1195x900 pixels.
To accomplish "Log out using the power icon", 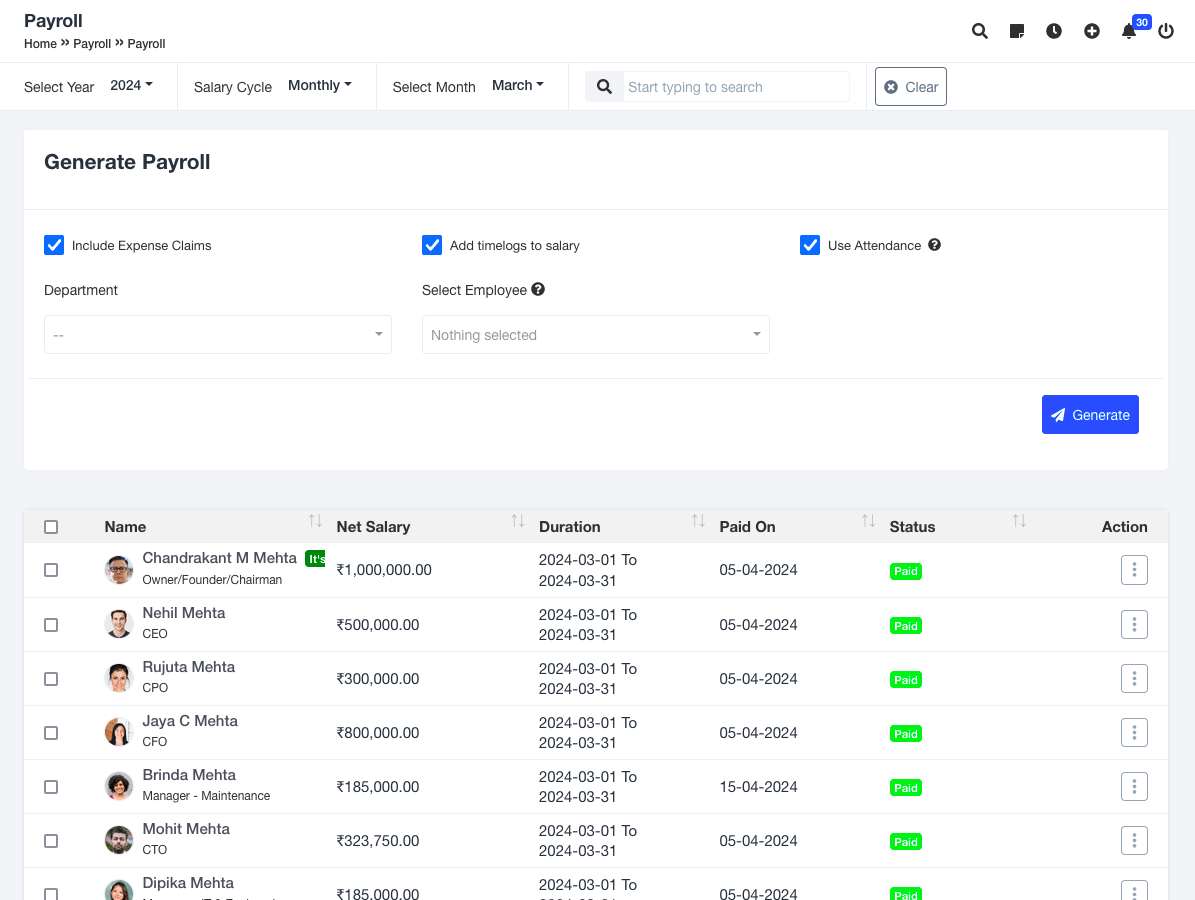I will coord(1165,31).
